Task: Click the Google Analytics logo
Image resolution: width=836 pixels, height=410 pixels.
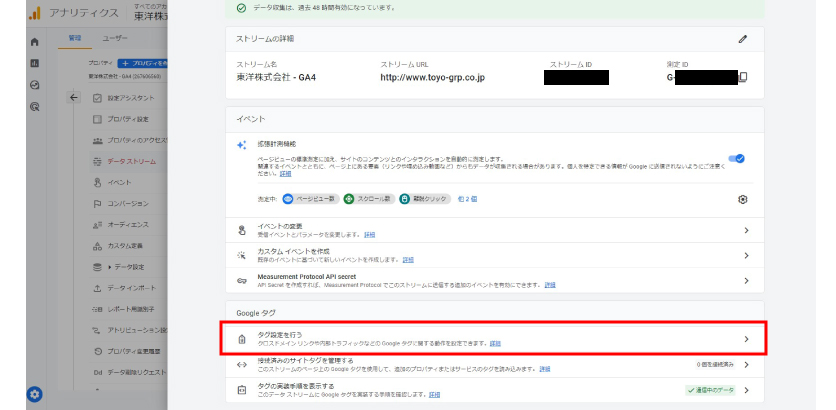Action: point(35,13)
